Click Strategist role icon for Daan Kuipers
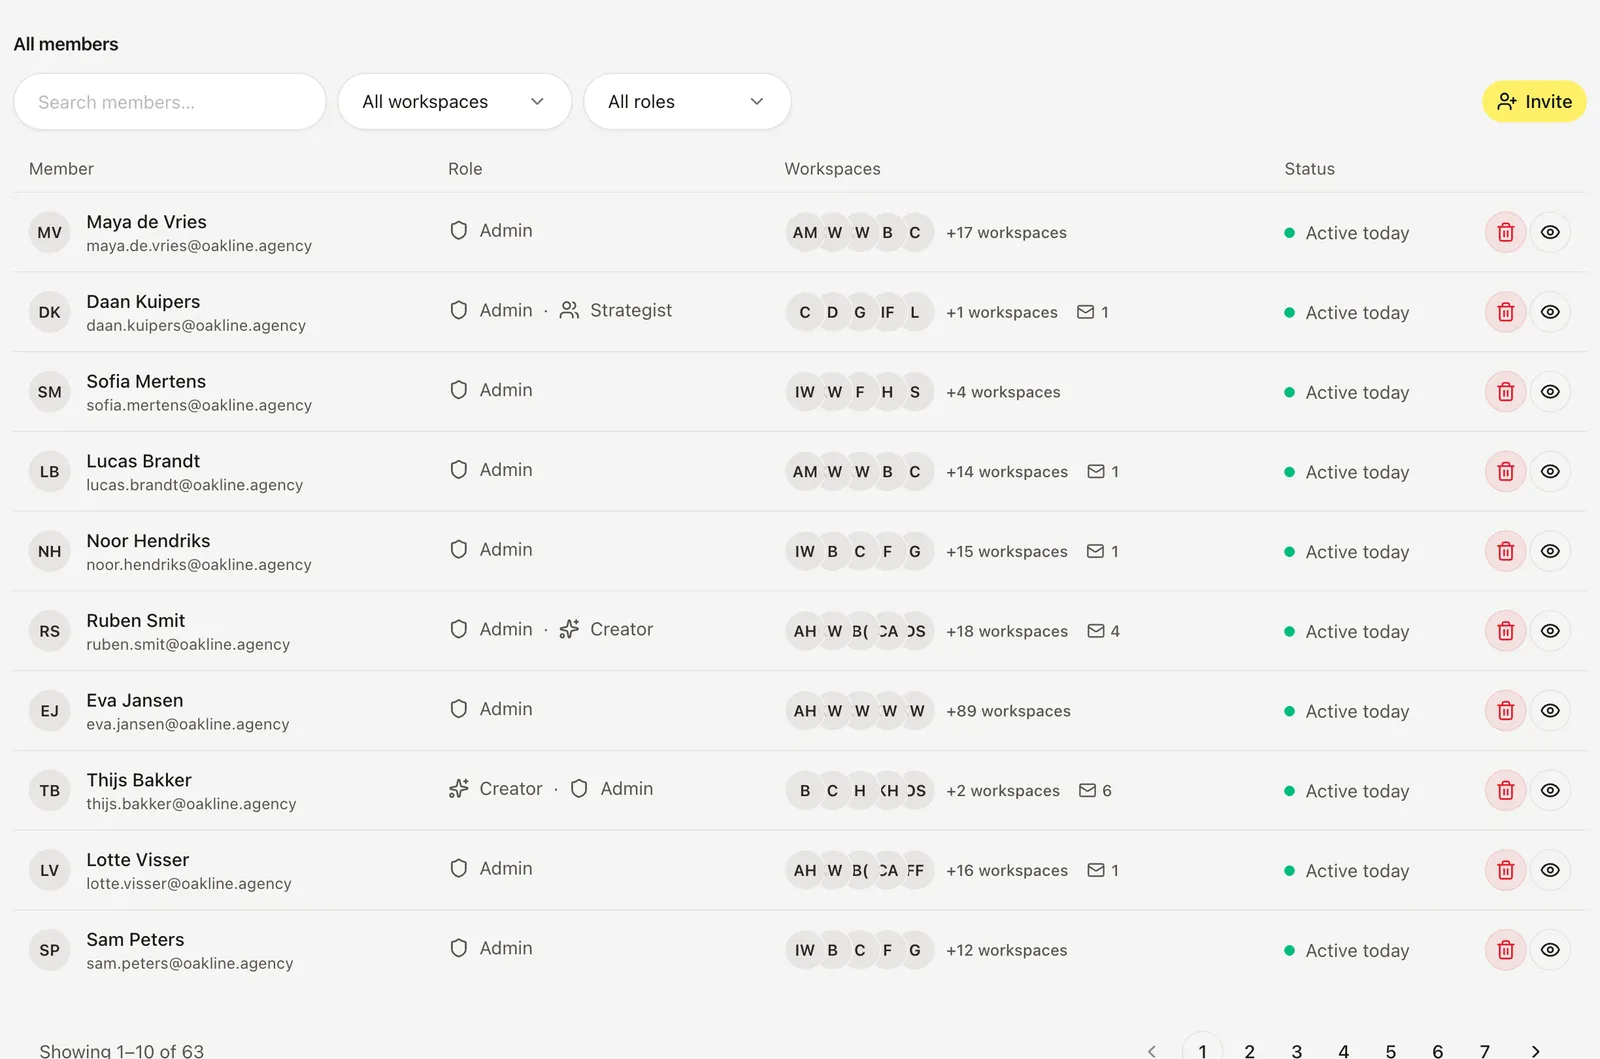Viewport: 1600px width, 1059px height. pyautogui.click(x=569, y=310)
